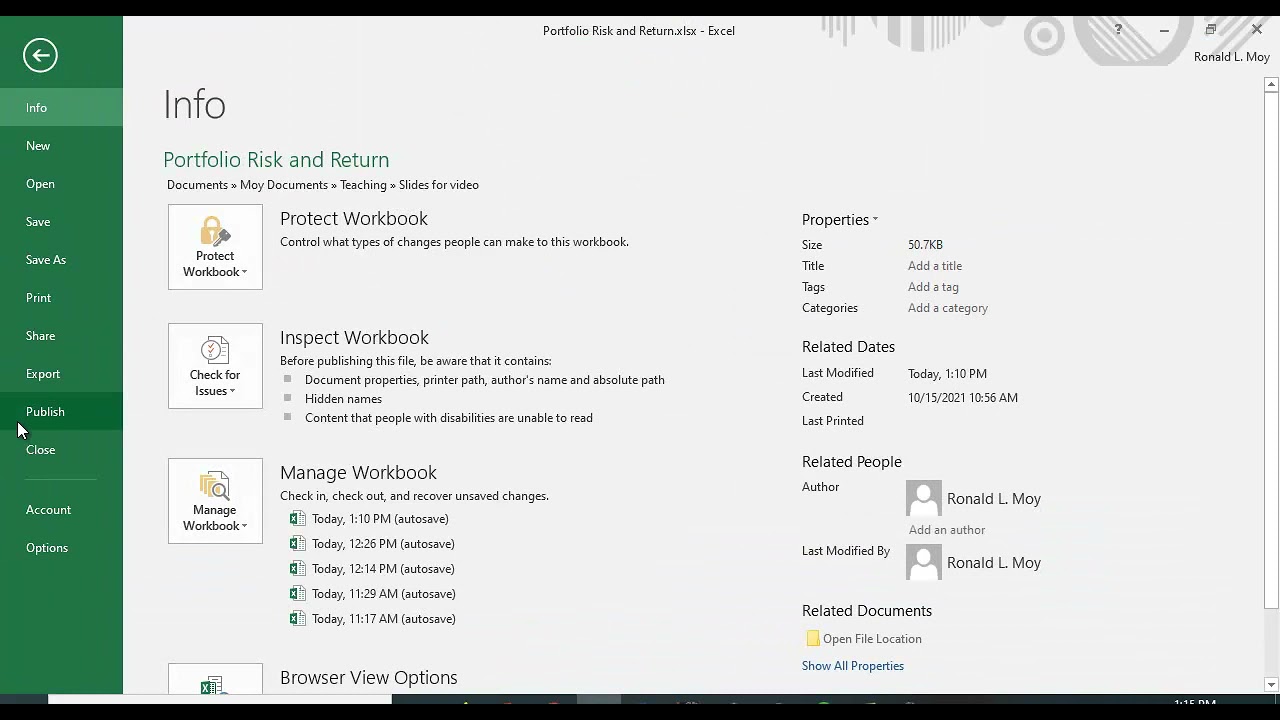Choose Save in the backstage menu
Viewport: 1280px width, 720px height.
tap(61, 222)
